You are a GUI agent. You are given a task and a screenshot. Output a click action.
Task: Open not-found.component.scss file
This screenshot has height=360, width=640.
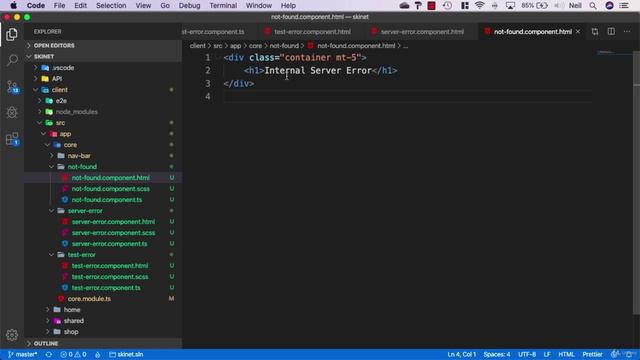(103, 189)
